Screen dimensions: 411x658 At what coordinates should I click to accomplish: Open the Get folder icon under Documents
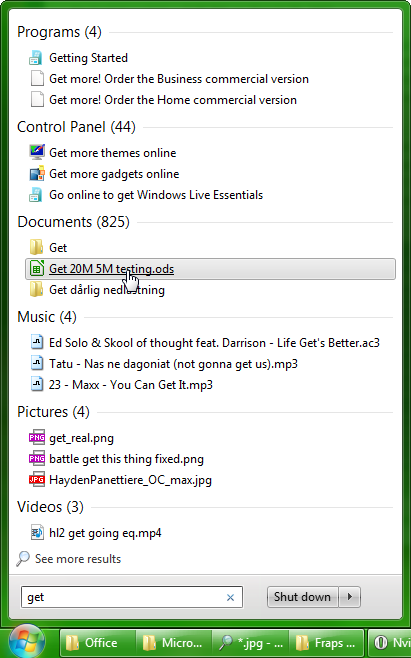(37, 248)
